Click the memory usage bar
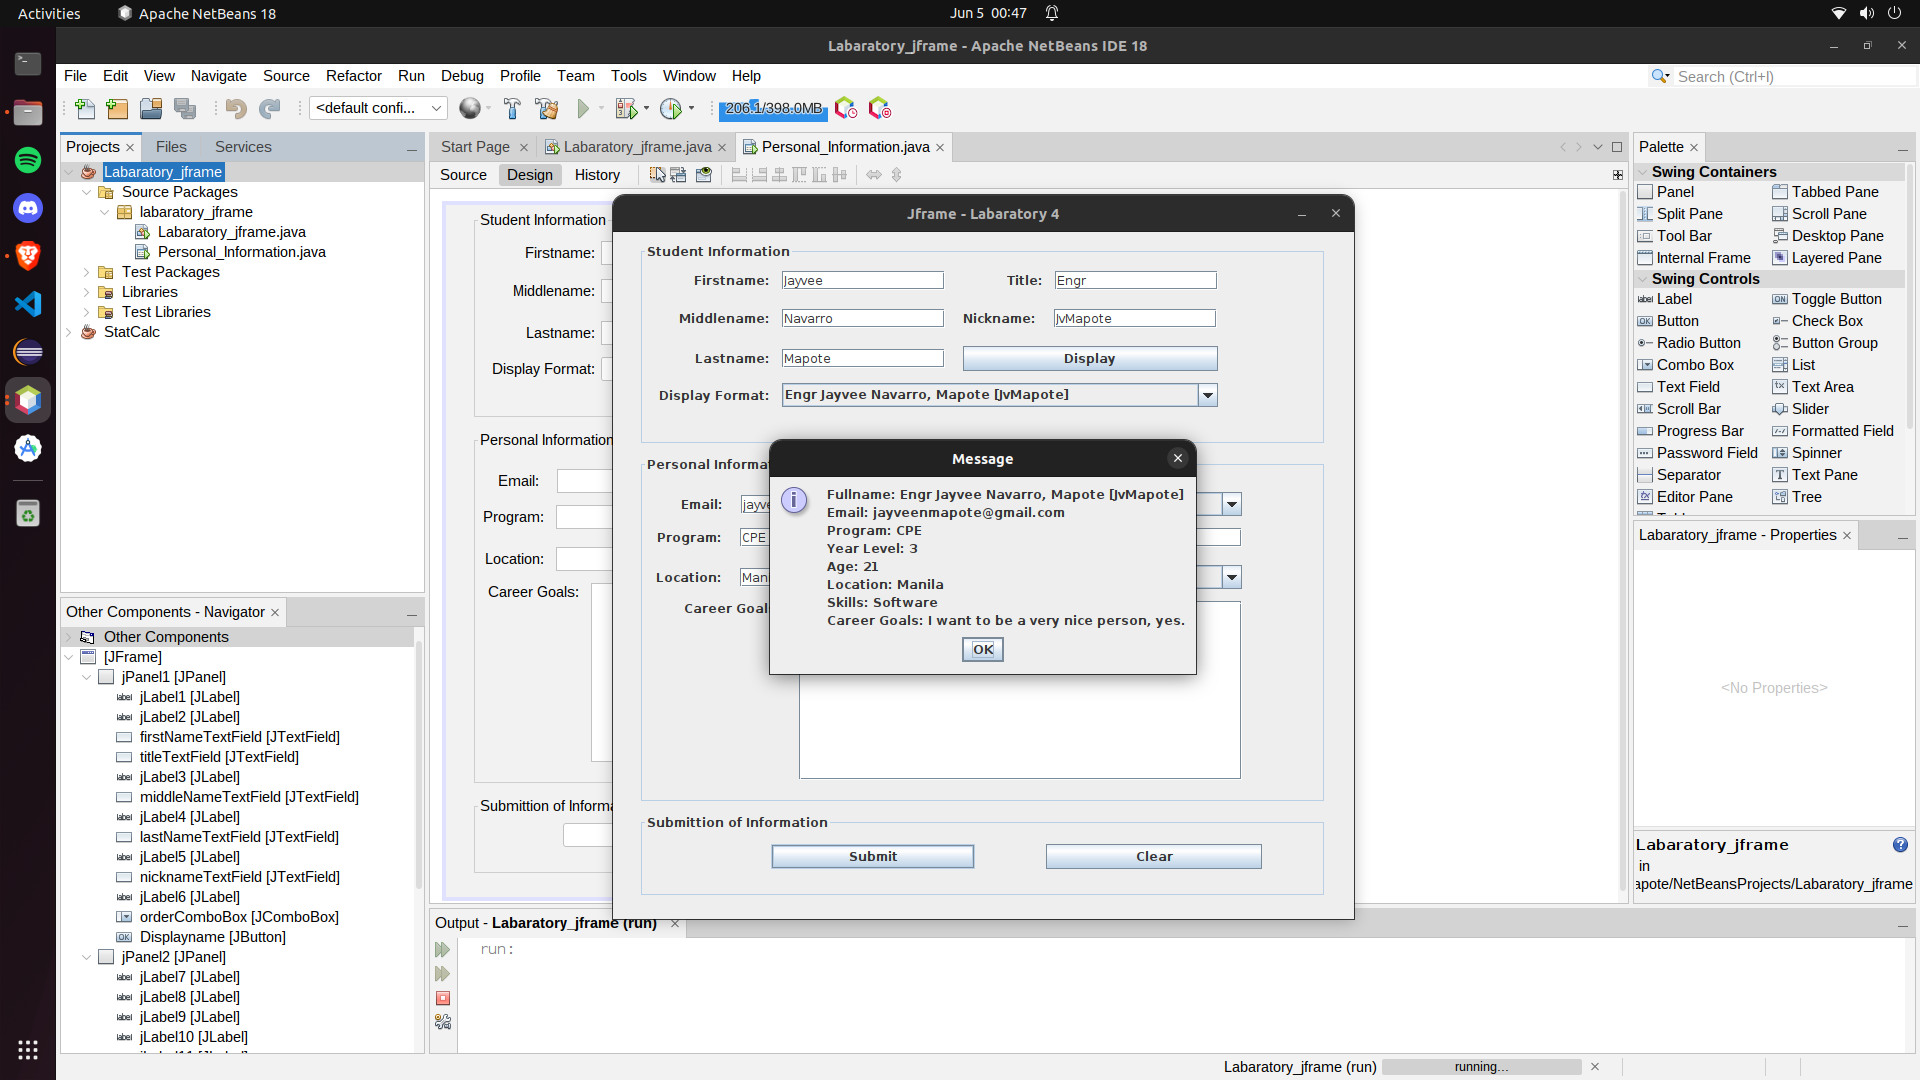 pyautogui.click(x=773, y=109)
